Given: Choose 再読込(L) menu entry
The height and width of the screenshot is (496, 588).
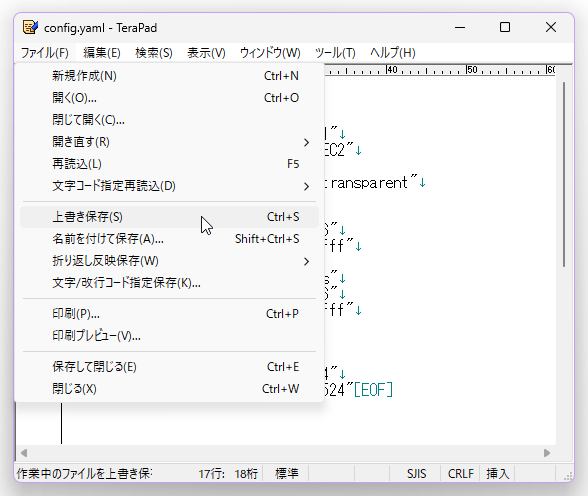Looking at the screenshot, I should (x=170, y=164).
